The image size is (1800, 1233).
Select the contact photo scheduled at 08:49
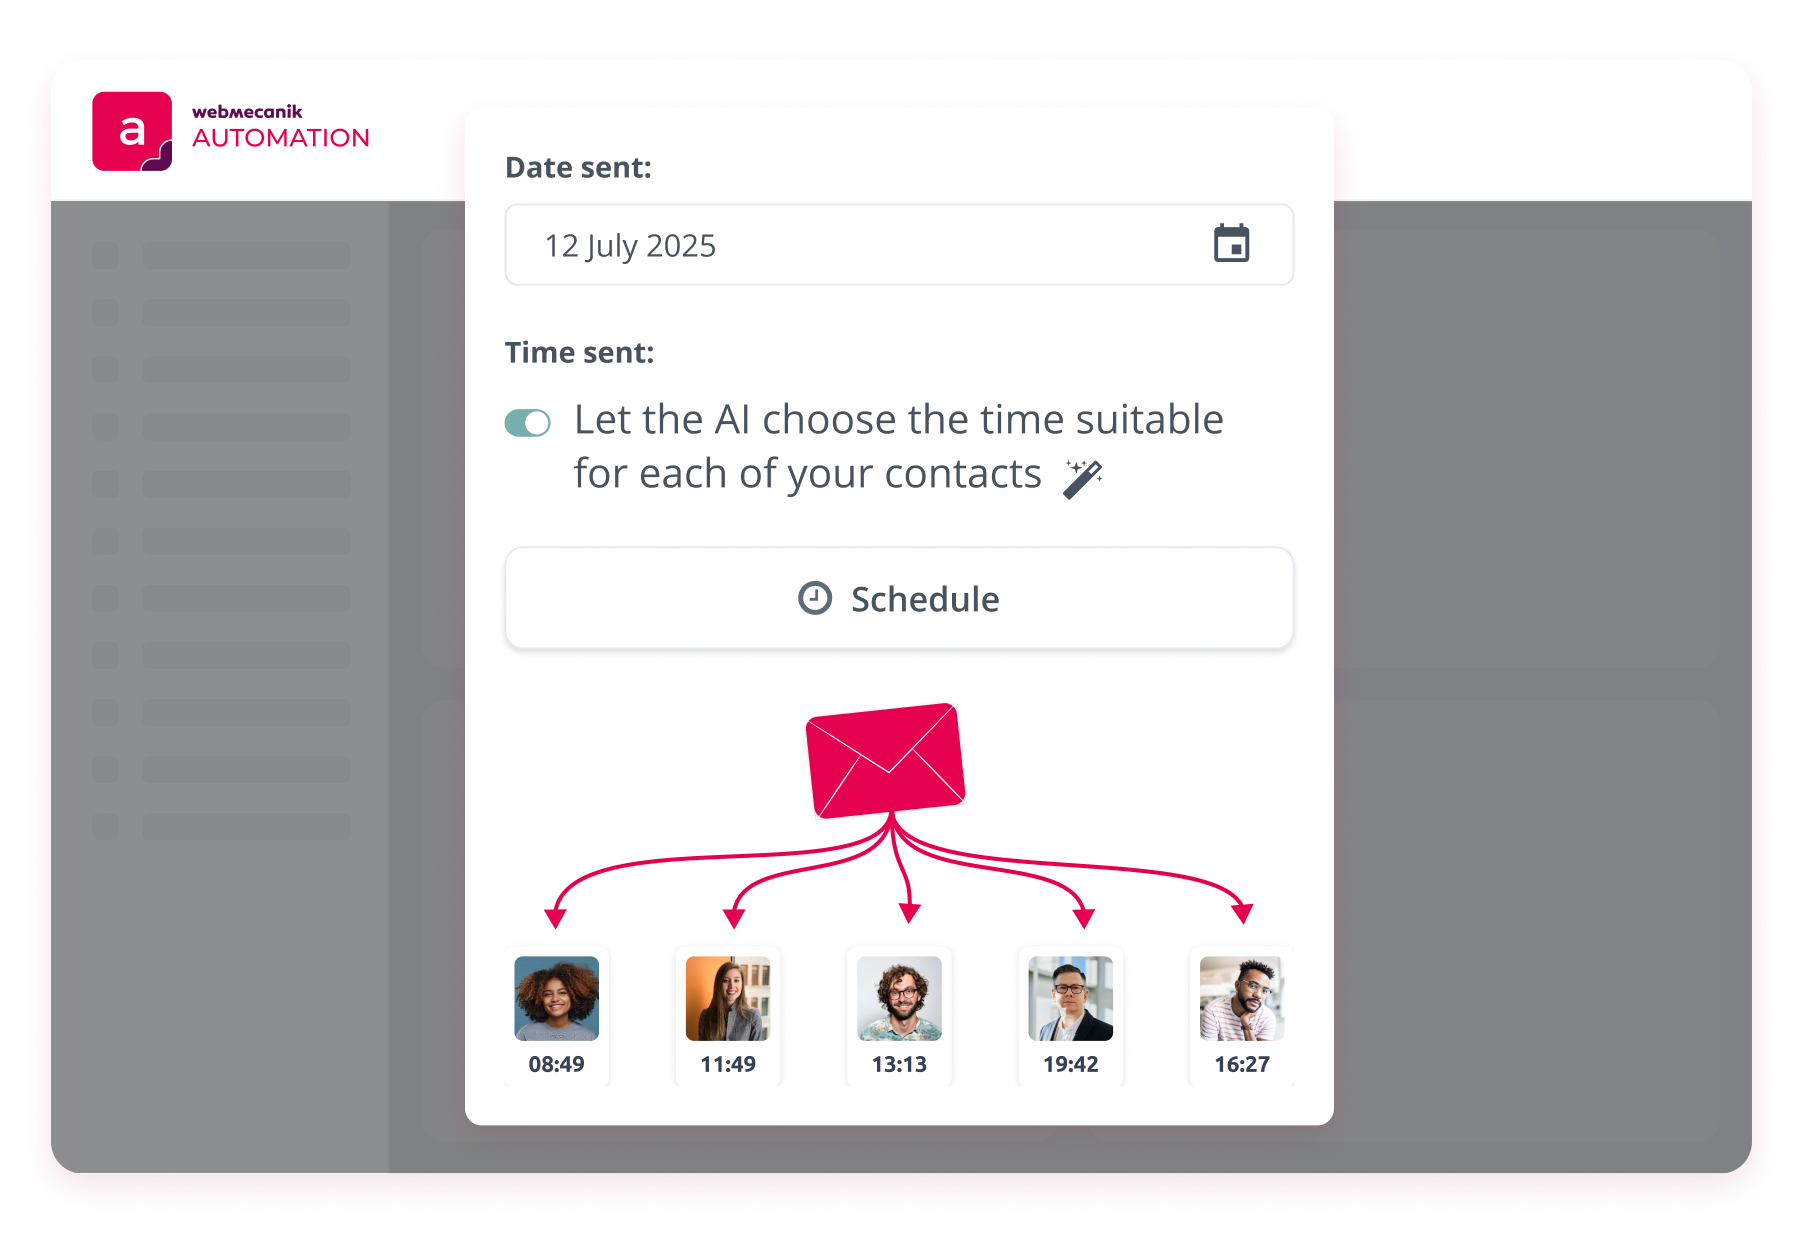tap(557, 998)
